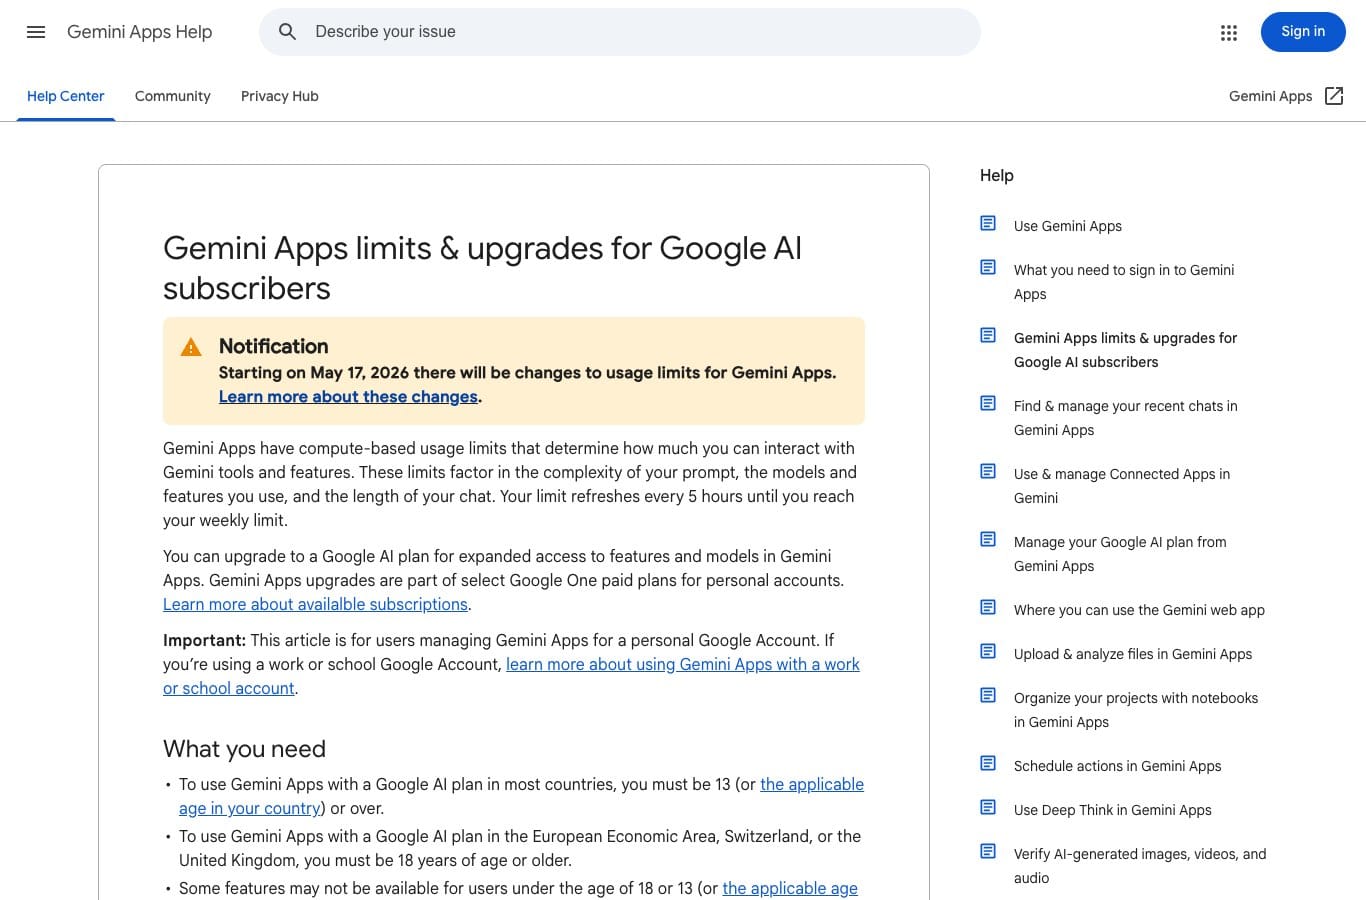
Task: Click the article icon beside Verify AI-generated images
Action: (x=988, y=852)
